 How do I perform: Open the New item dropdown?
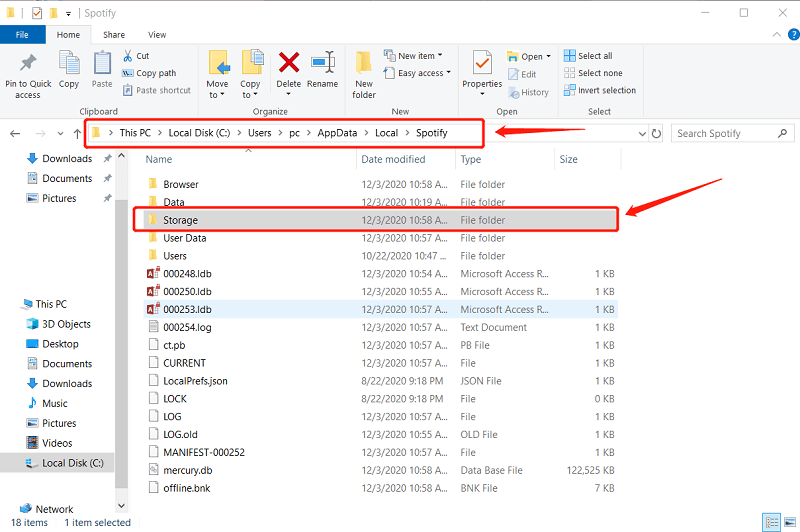pyautogui.click(x=414, y=56)
